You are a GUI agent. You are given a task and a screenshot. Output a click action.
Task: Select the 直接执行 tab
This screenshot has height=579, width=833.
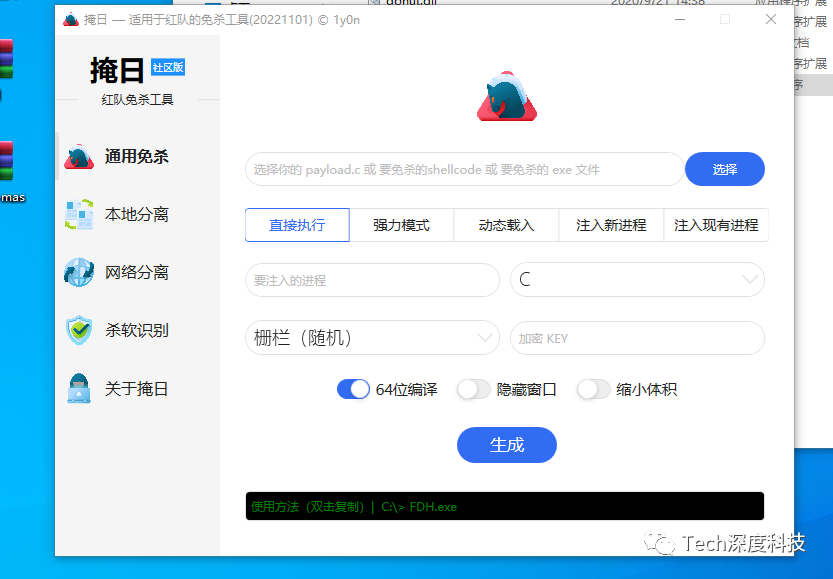(297, 225)
